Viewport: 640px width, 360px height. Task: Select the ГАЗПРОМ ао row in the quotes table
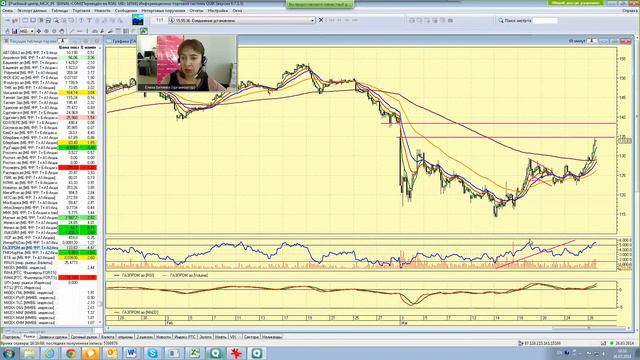click(49, 248)
